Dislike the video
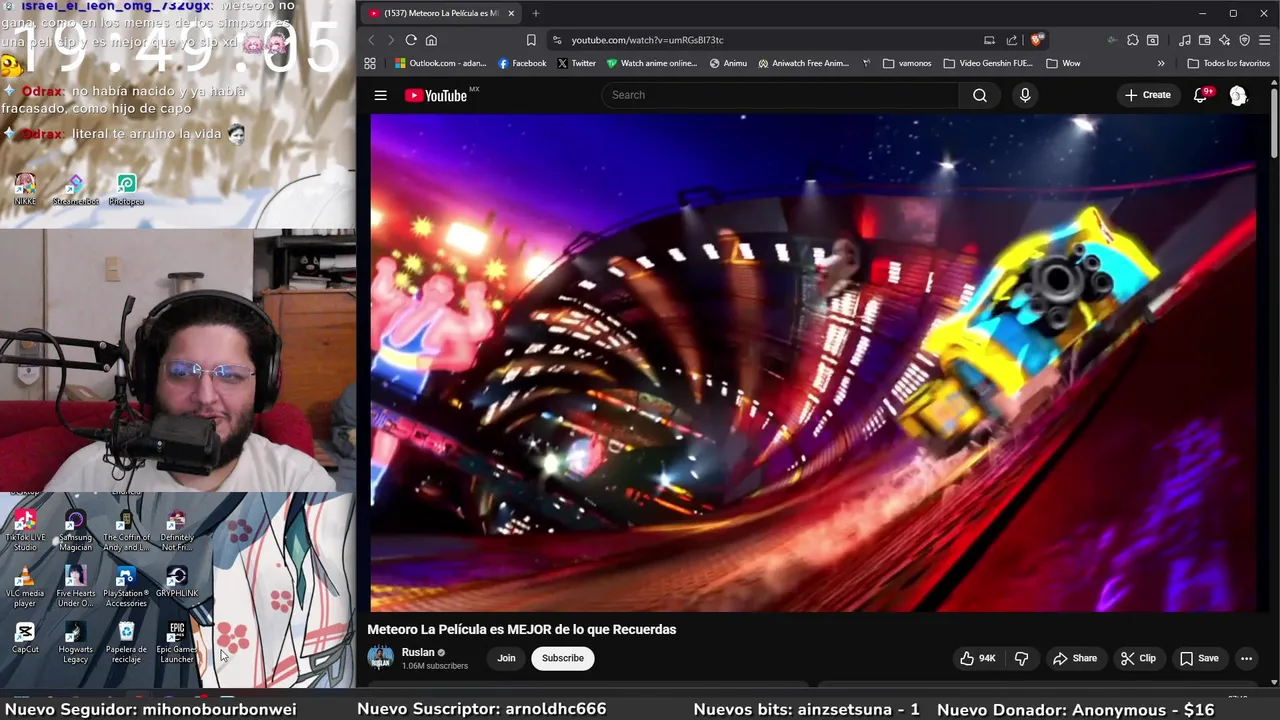This screenshot has height=720, width=1280. pyautogui.click(x=1021, y=658)
